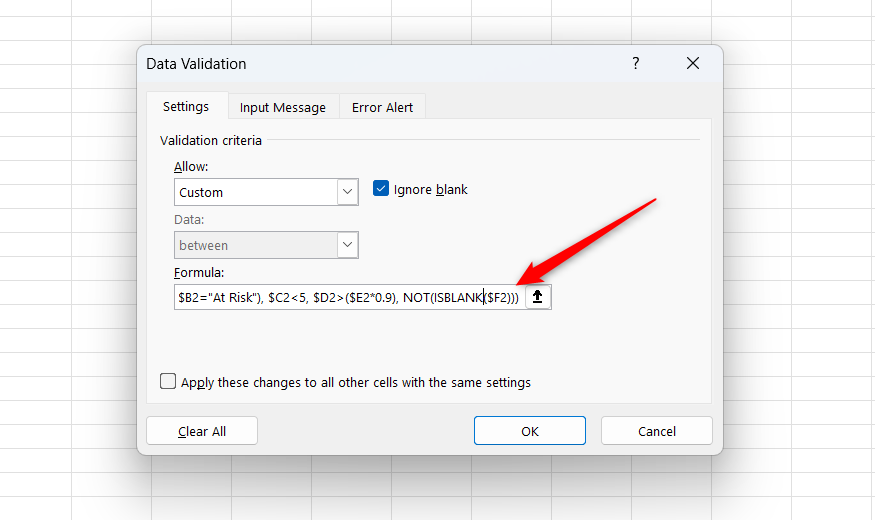Open the Allow dropdown showing Custom
The width and height of the screenshot is (875, 520).
pos(266,192)
